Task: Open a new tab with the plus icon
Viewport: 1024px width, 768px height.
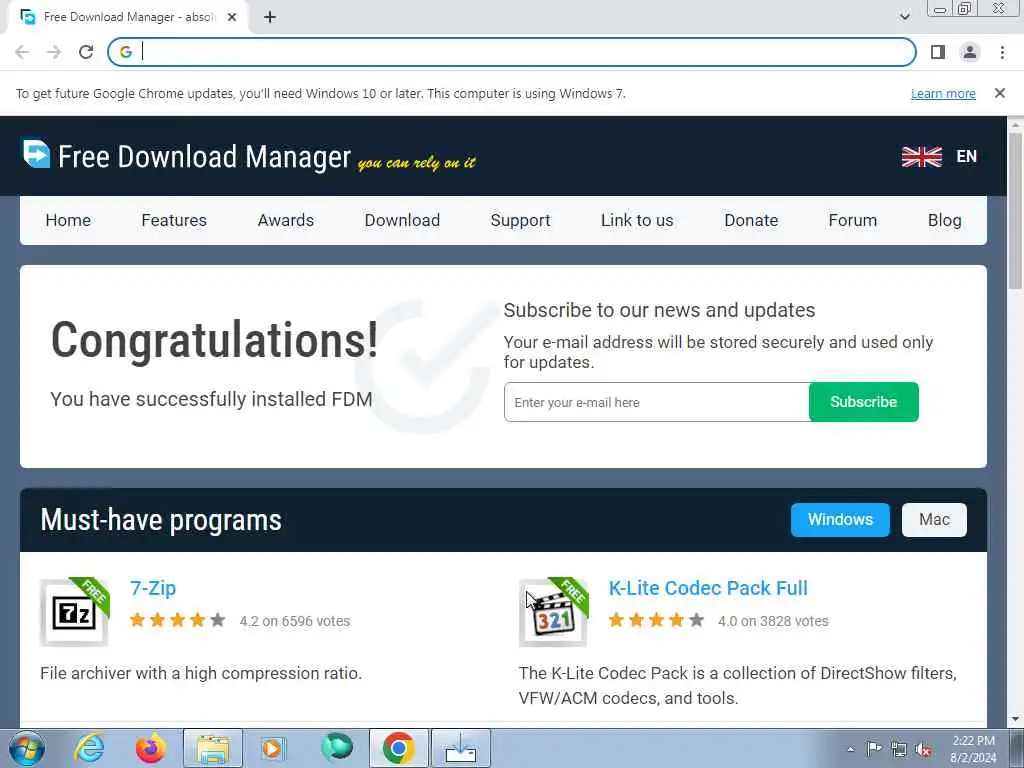Action: pyautogui.click(x=270, y=18)
